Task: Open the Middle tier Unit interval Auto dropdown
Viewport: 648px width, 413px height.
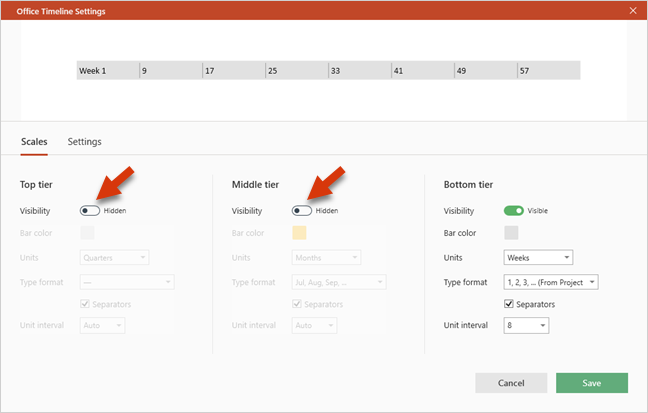Action: [x=314, y=325]
